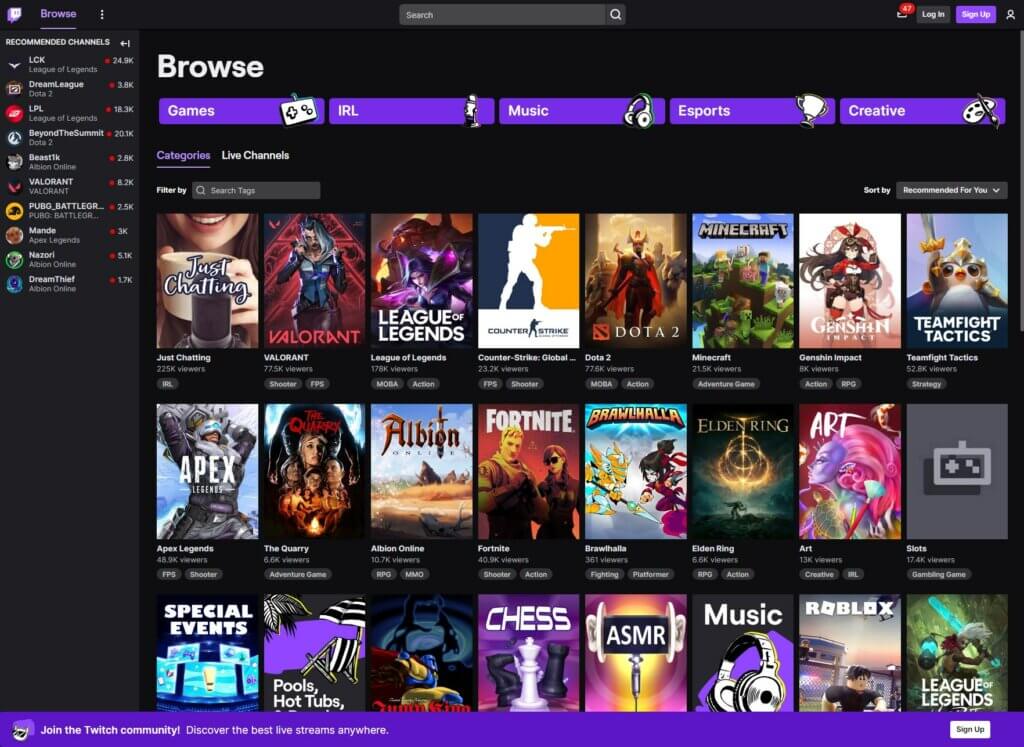Image resolution: width=1024 pixels, height=747 pixels.
Task: Open The Quarry cover art
Action: pyautogui.click(x=314, y=471)
